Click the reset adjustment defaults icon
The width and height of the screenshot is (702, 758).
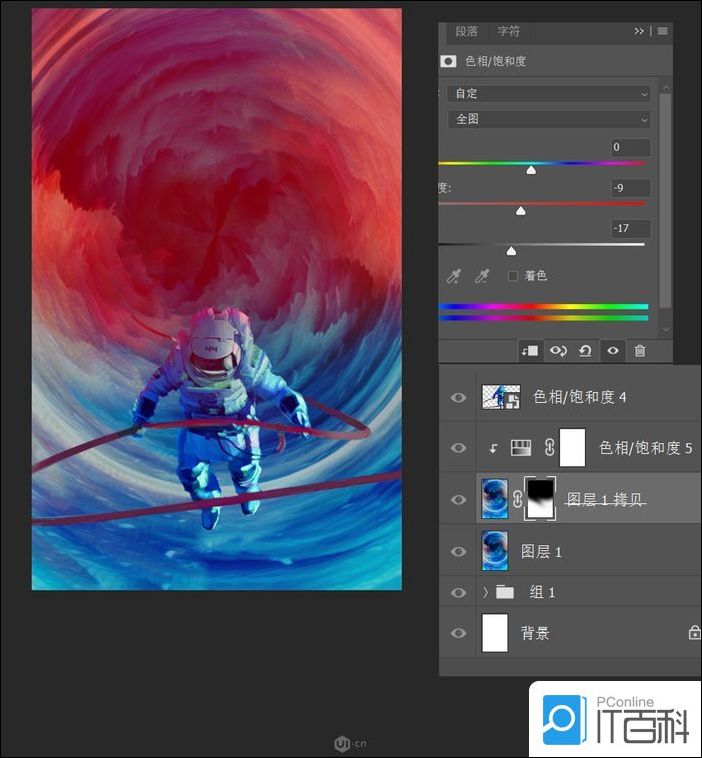click(x=585, y=351)
